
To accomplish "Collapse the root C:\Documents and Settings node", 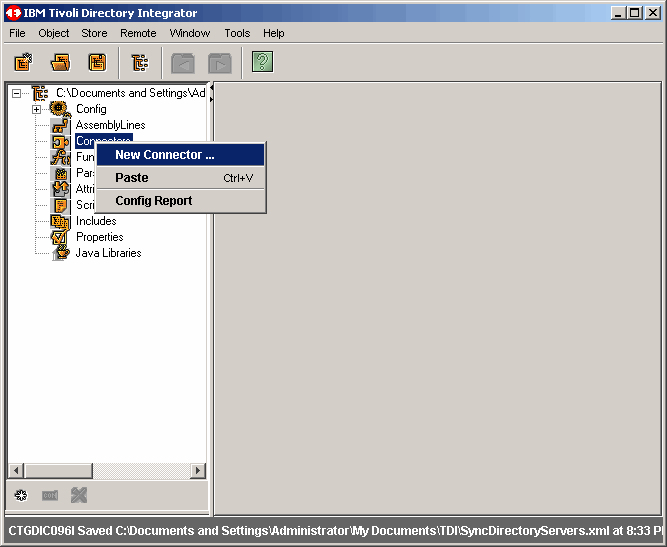I will point(16,93).
